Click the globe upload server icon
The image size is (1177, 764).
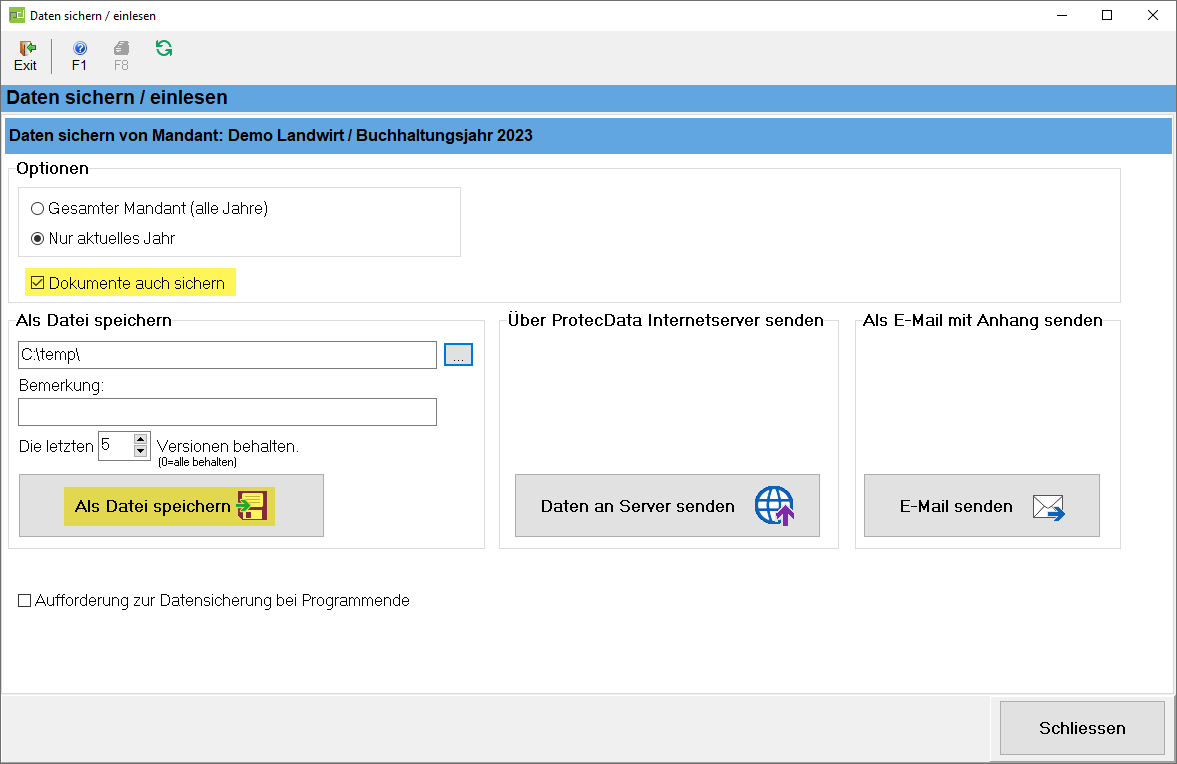point(775,507)
